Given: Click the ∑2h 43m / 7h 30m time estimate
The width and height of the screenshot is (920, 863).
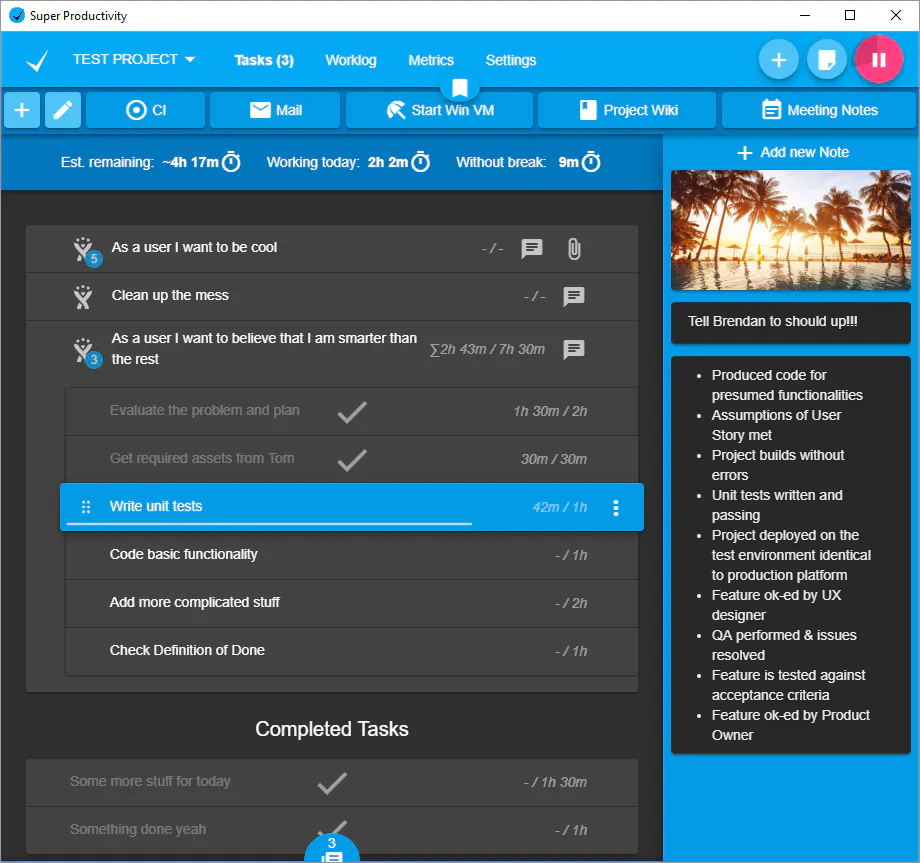Looking at the screenshot, I should 488,350.
